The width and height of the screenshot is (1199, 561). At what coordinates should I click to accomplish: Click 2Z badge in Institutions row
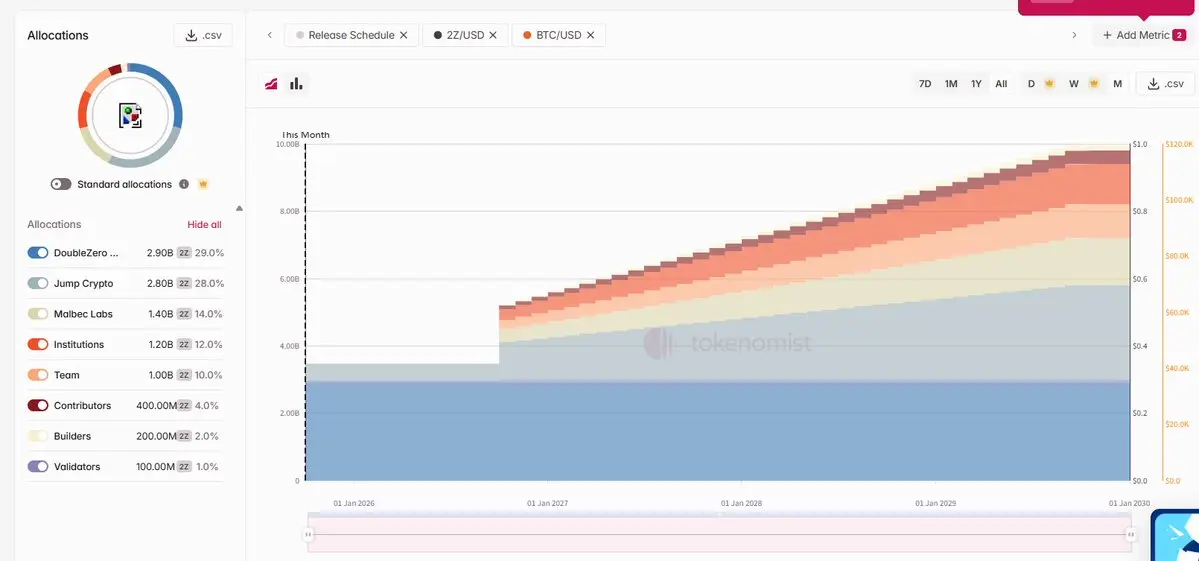[x=184, y=345]
